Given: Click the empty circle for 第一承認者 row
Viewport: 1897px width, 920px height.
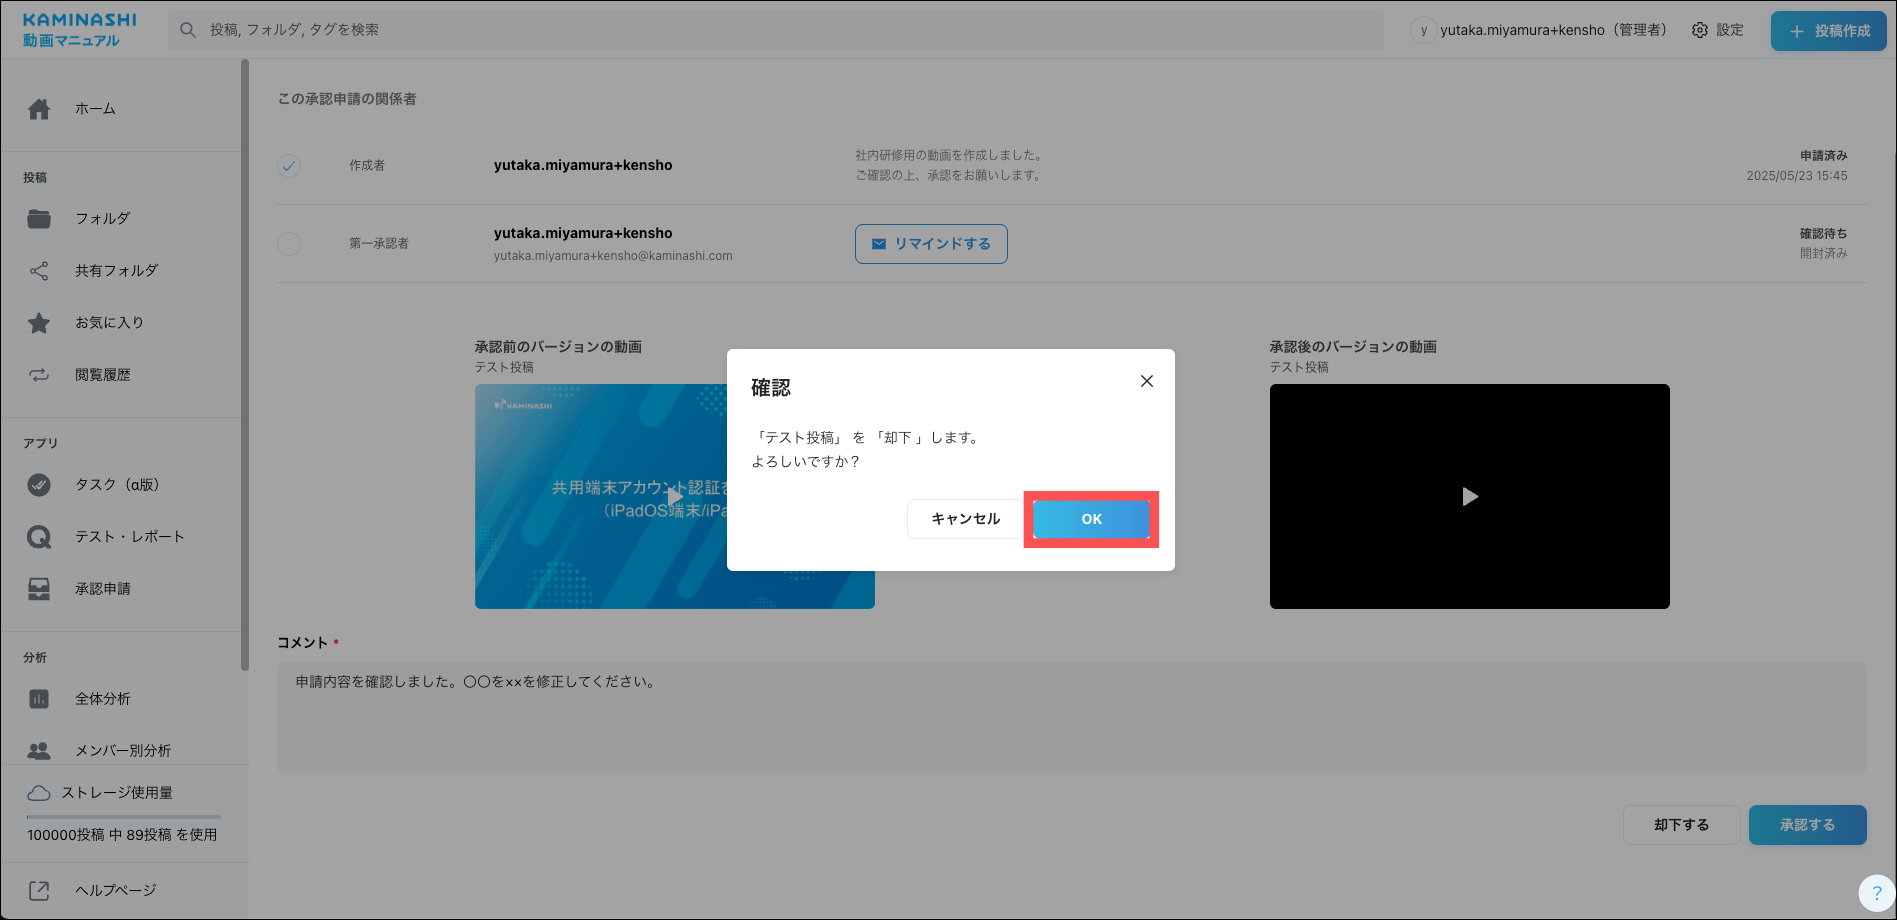Looking at the screenshot, I should coord(289,244).
